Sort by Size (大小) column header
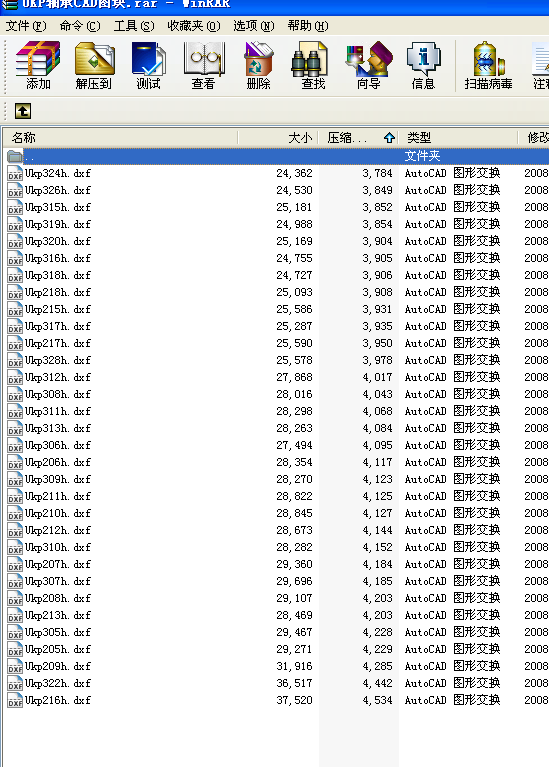549x767 pixels. (x=278, y=137)
